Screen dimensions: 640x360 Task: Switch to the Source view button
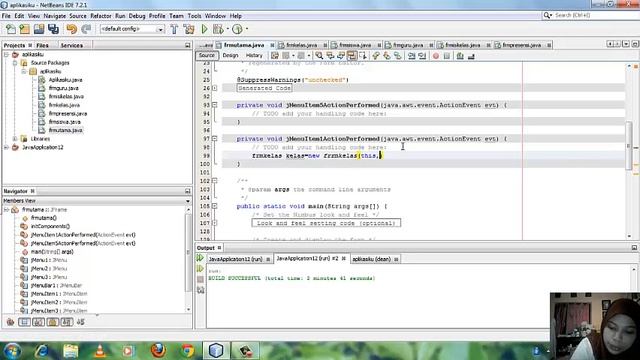(207, 56)
